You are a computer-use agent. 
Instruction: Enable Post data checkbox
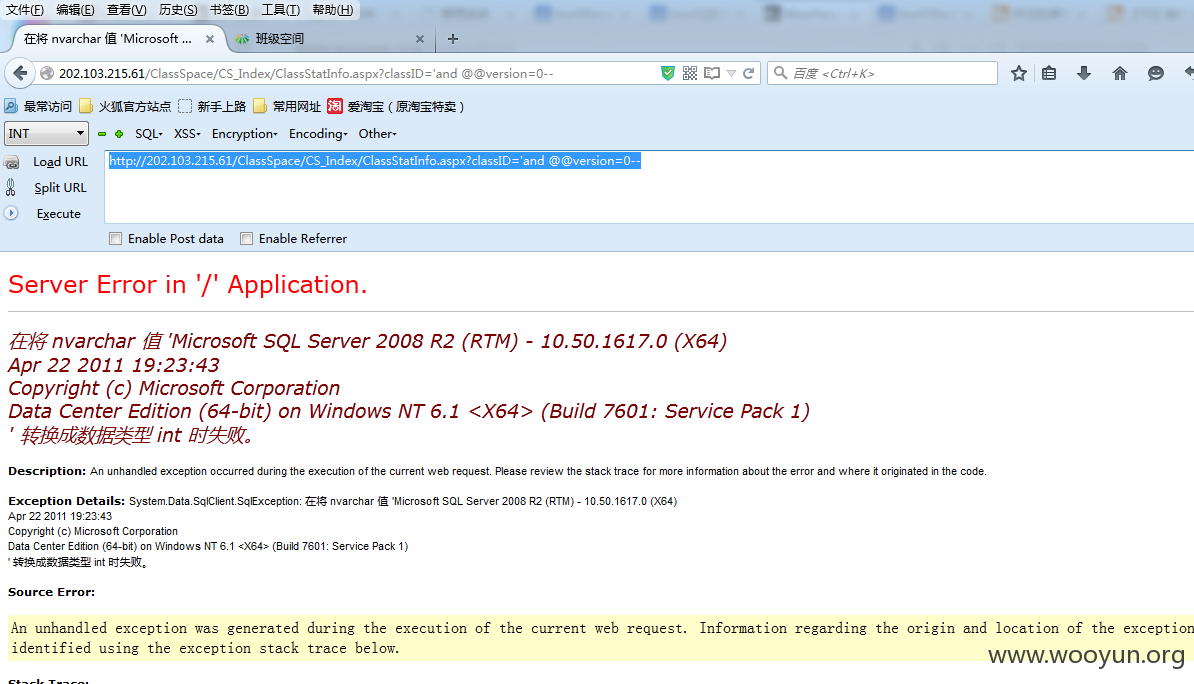pos(116,238)
